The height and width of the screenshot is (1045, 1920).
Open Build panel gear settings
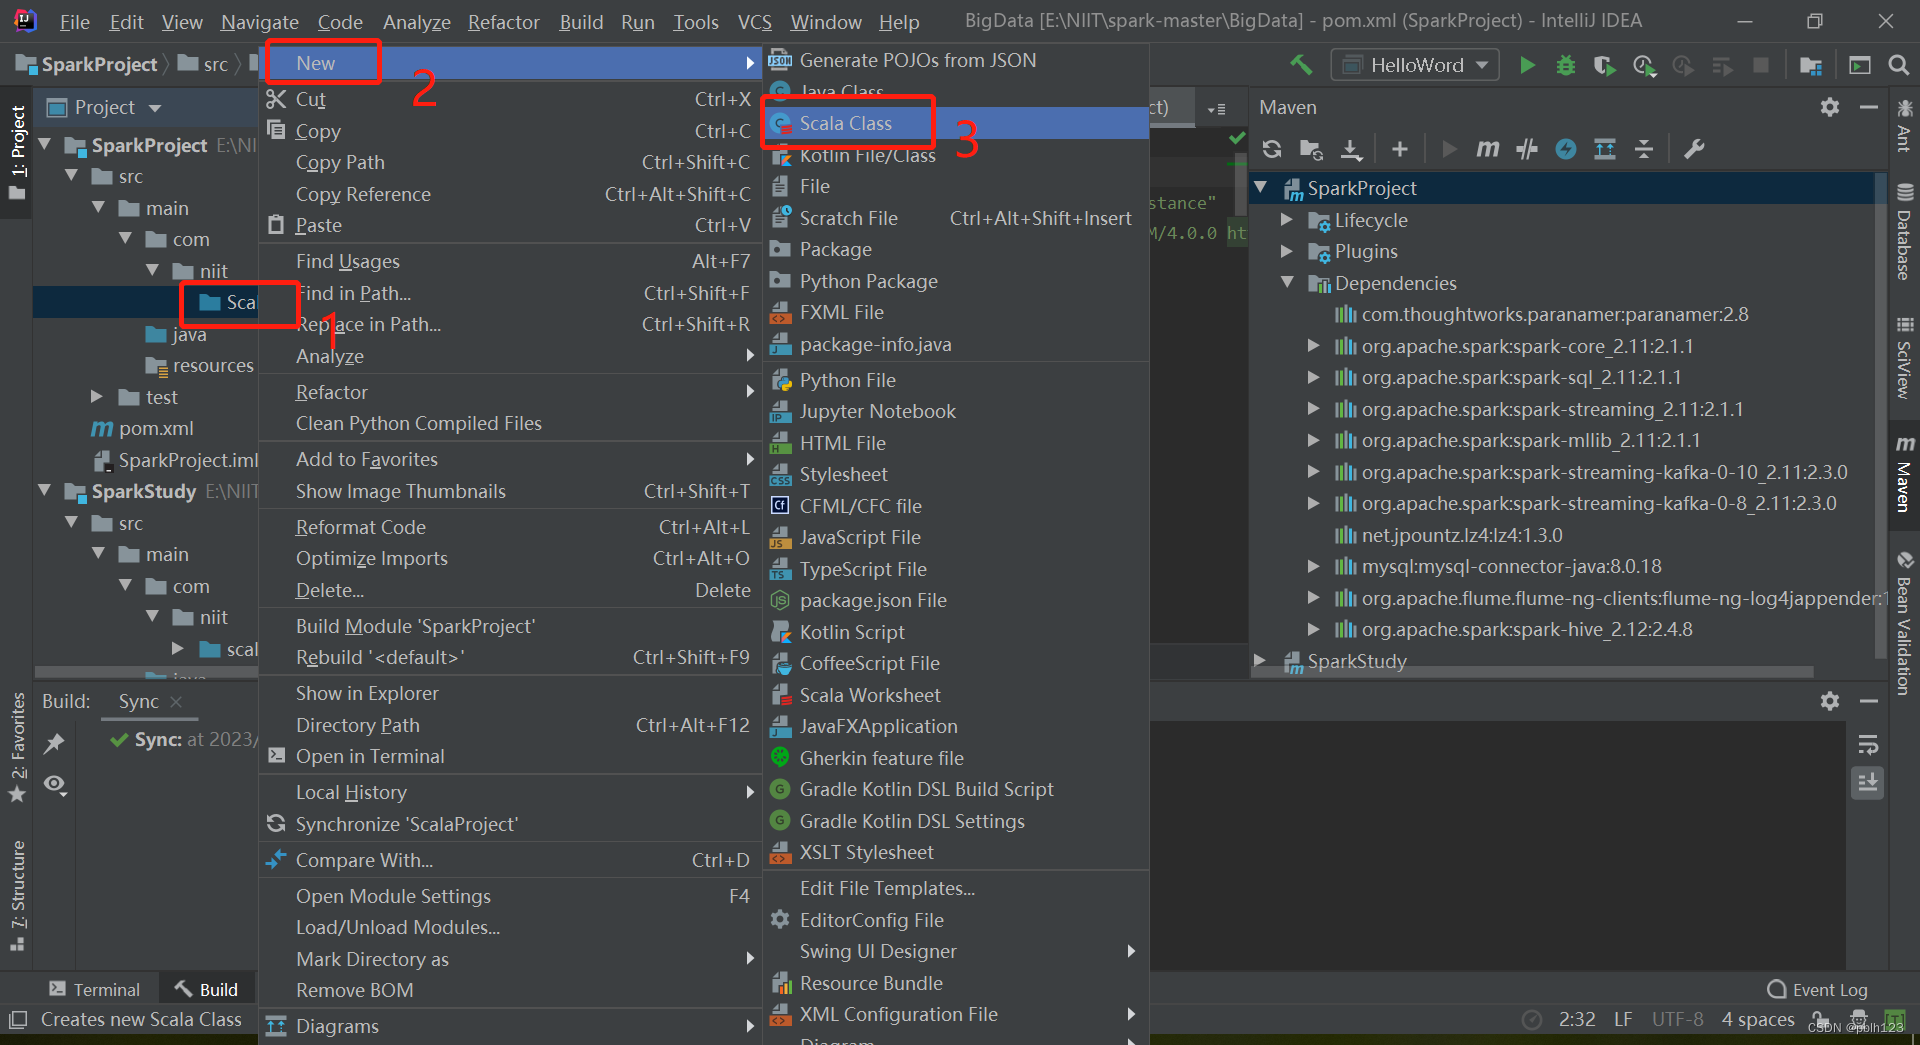1830,701
